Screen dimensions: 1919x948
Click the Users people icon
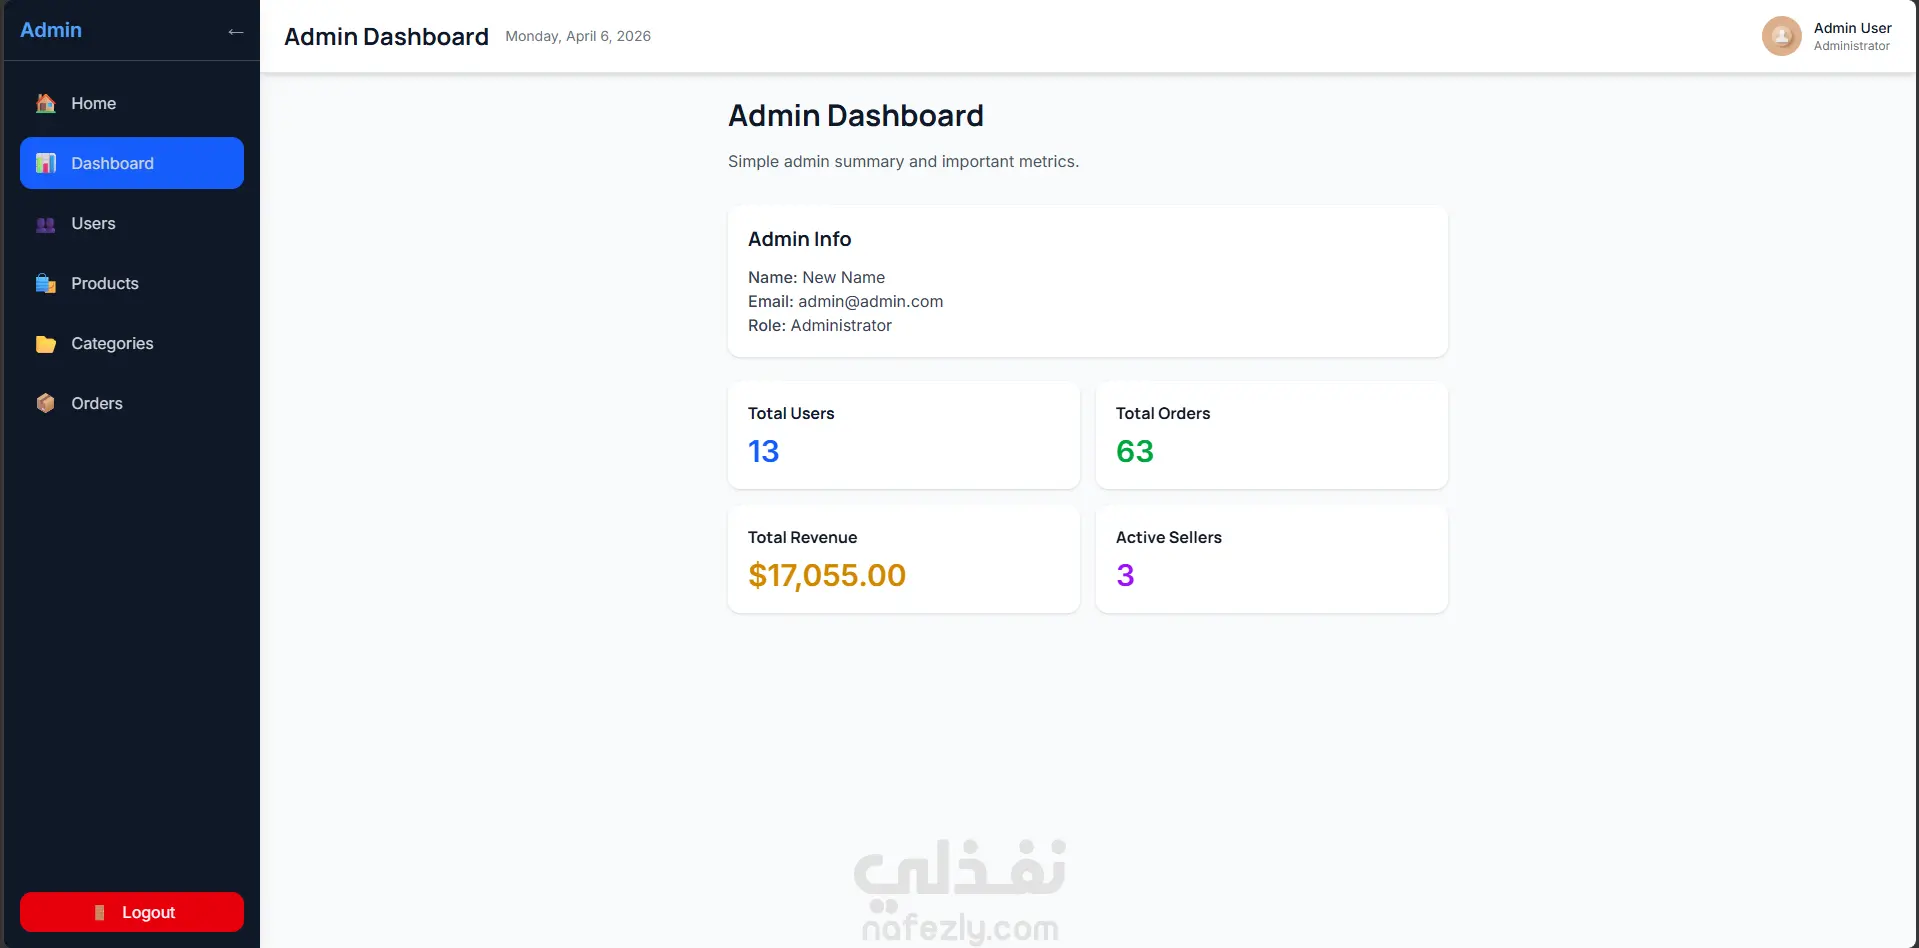tap(46, 224)
